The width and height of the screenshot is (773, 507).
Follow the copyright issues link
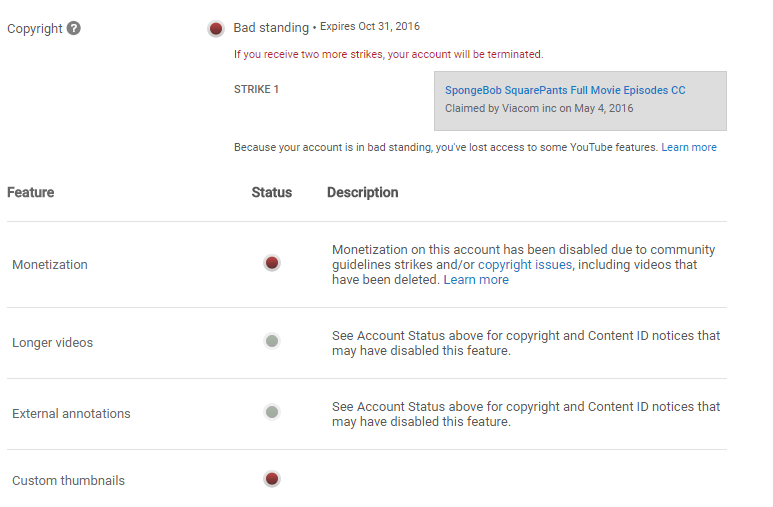coord(525,264)
